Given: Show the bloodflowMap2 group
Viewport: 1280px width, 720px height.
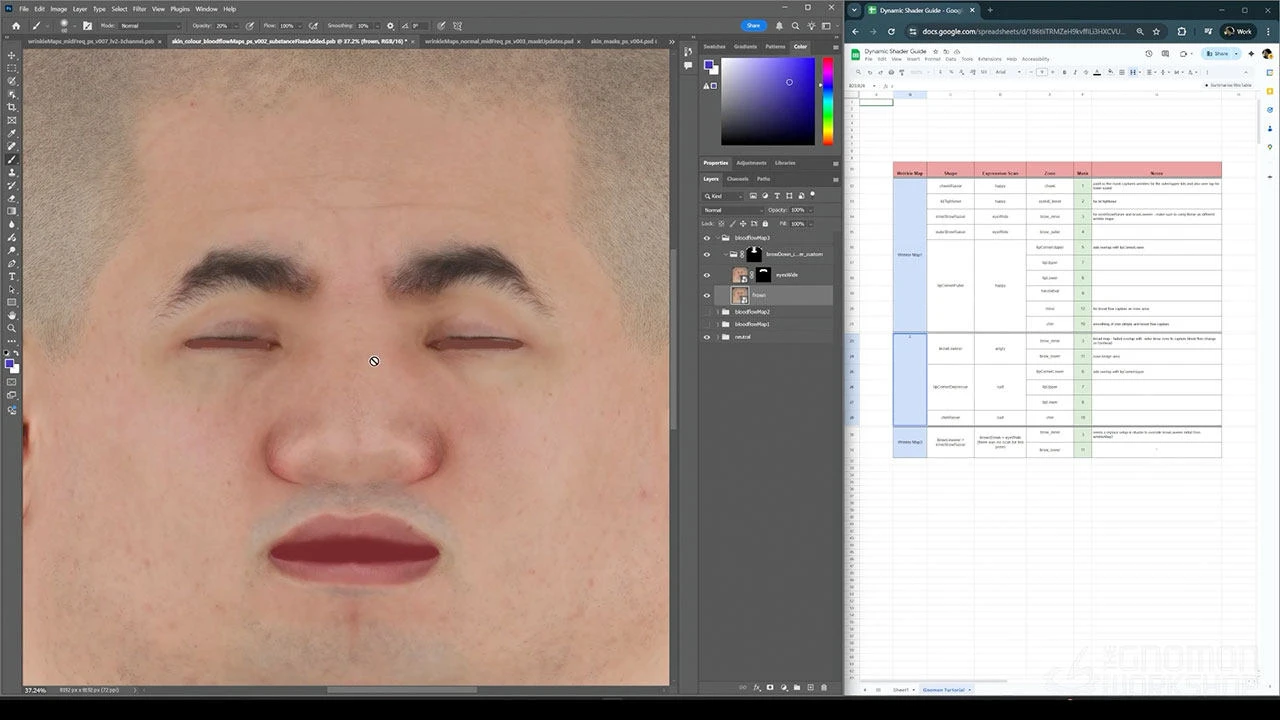Looking at the screenshot, I should click(707, 312).
